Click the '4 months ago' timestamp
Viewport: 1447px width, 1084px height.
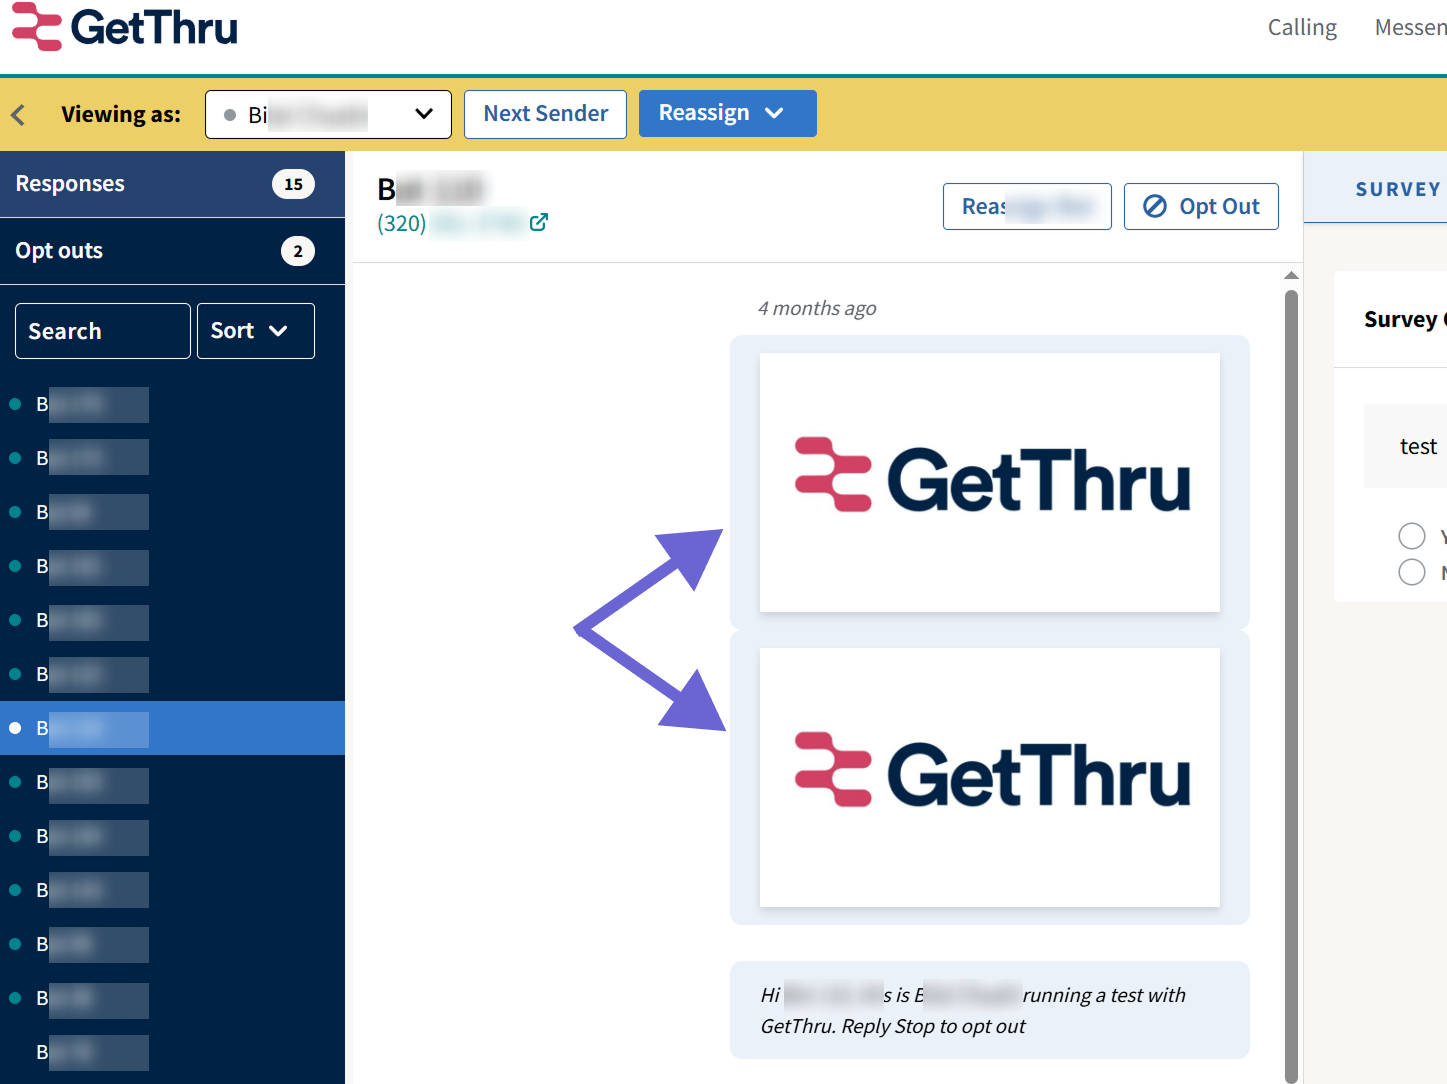pos(817,308)
